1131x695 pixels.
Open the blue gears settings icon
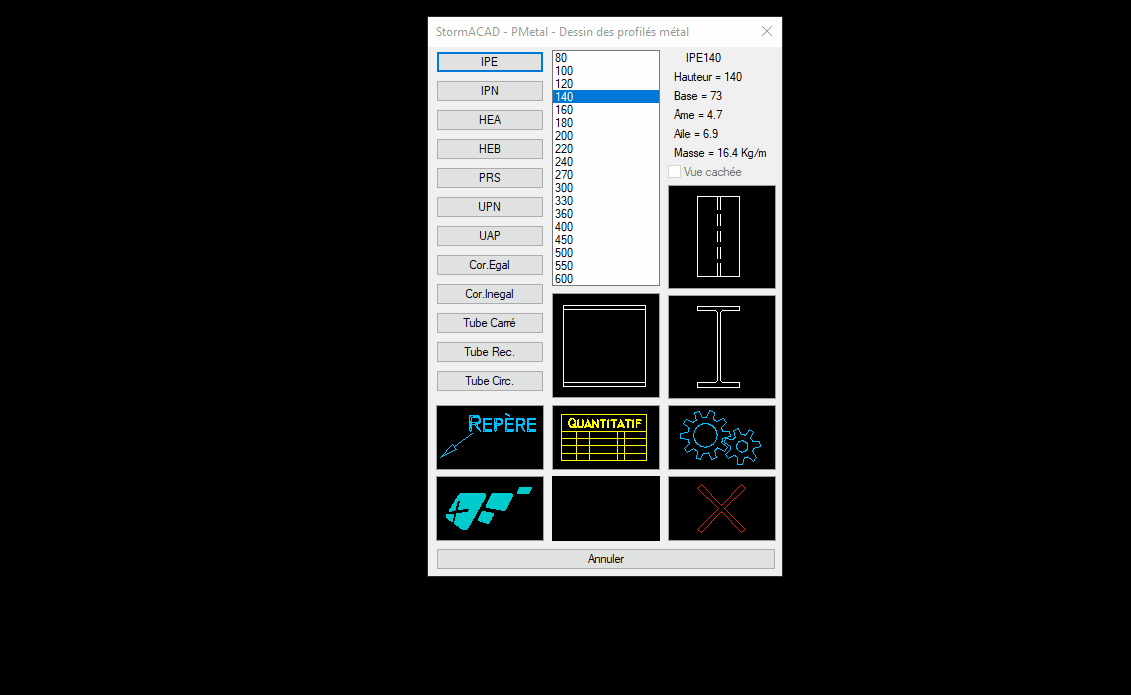coord(721,437)
